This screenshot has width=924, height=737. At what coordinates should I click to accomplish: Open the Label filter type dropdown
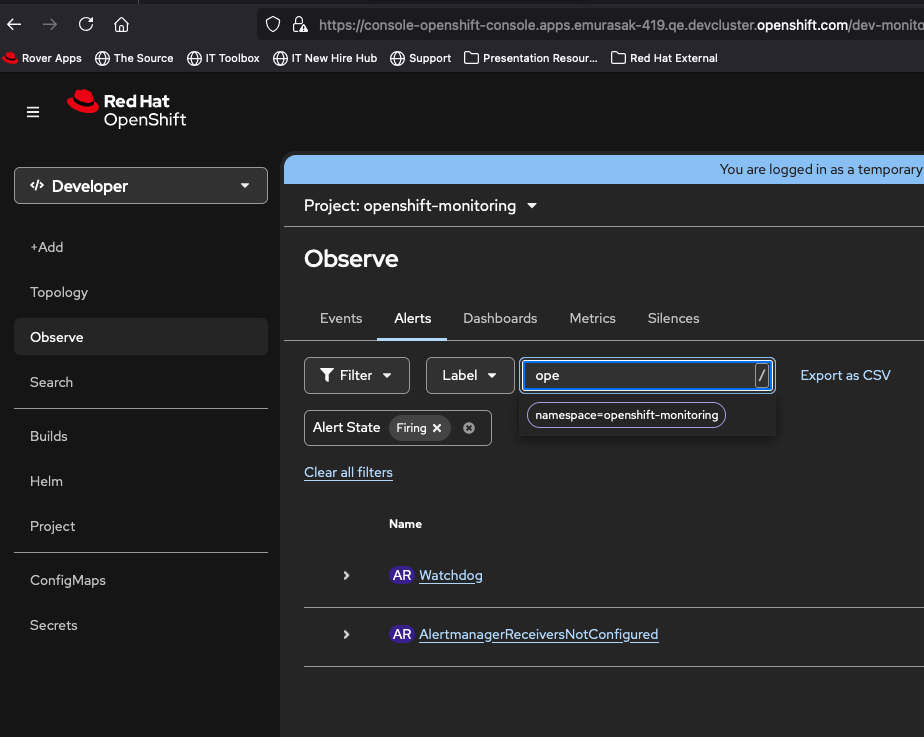click(x=470, y=376)
